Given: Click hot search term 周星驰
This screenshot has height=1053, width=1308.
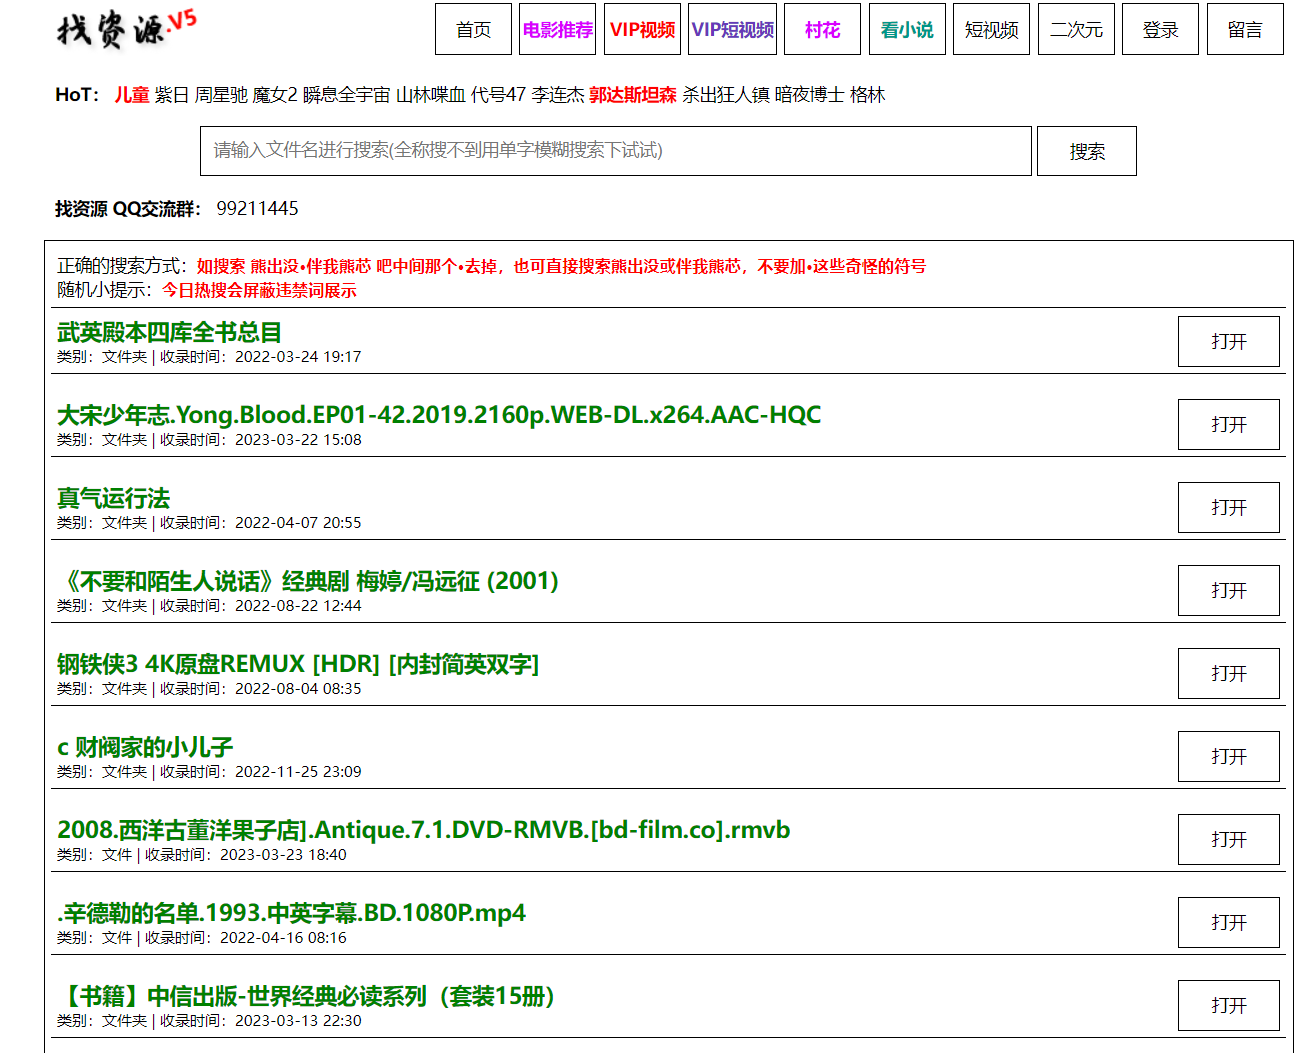Looking at the screenshot, I should [x=220, y=95].
